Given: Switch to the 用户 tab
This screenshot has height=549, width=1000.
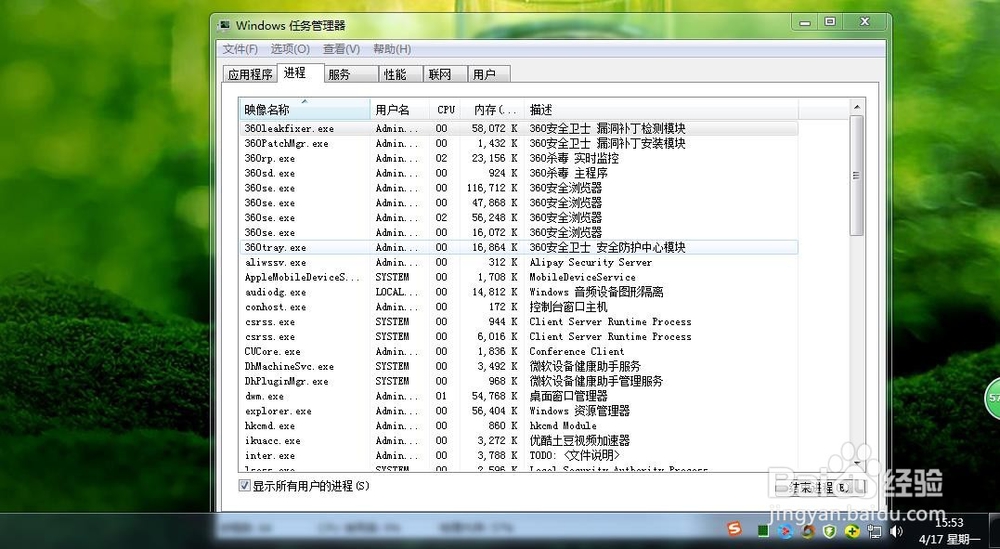Looking at the screenshot, I should (x=489, y=75).
